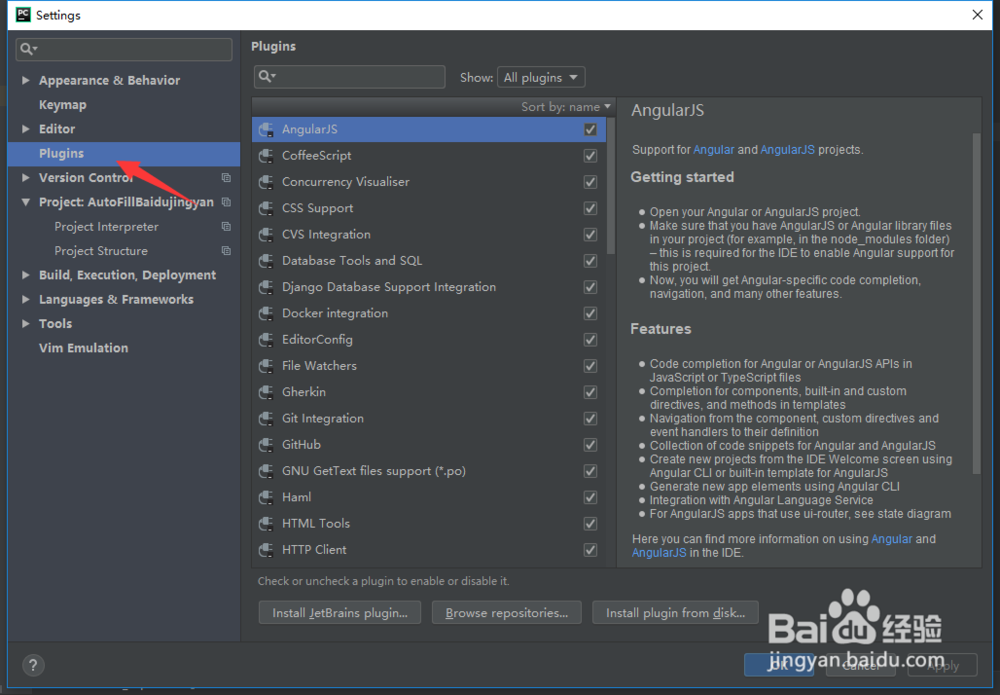Select the EditorConfig plugin row
This screenshot has height=695, width=1000.
click(x=429, y=340)
